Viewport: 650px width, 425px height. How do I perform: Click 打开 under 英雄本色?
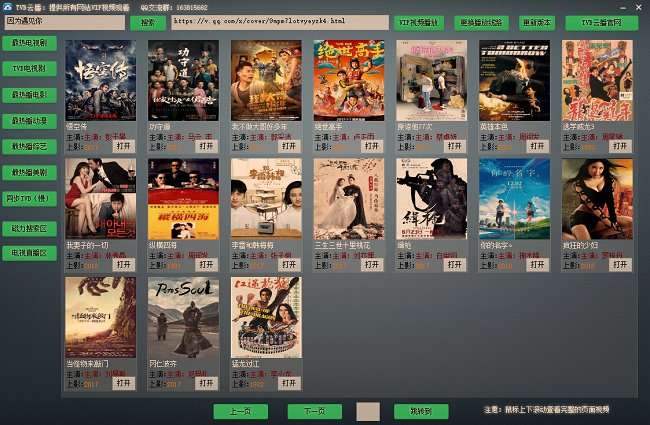[538, 146]
